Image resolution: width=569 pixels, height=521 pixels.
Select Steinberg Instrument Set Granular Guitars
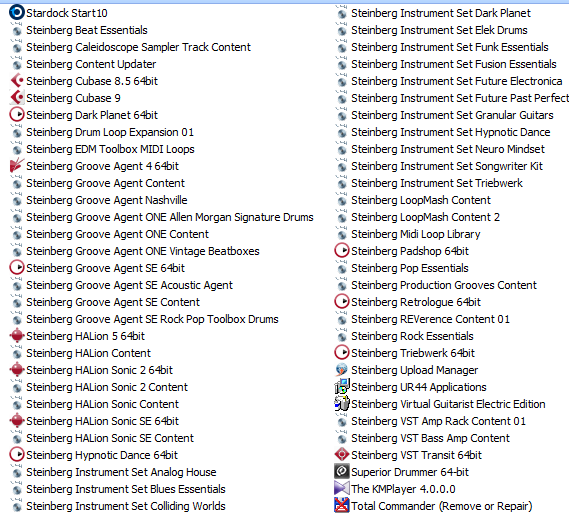(x=452, y=115)
